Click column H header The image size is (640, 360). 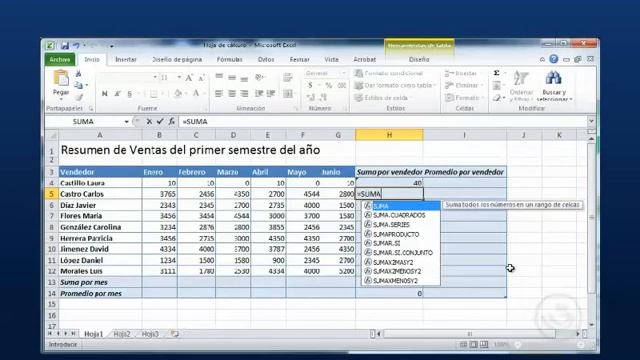point(389,135)
